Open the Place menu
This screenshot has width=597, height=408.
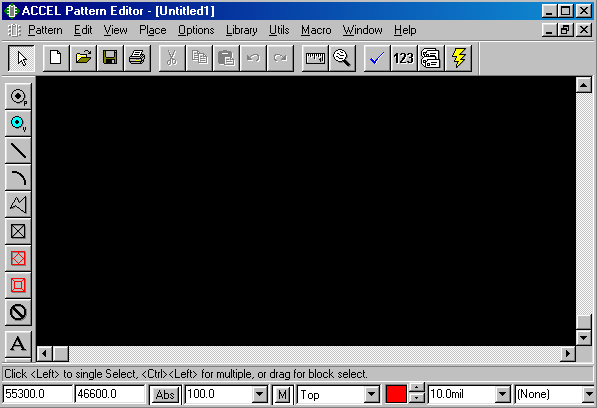tap(153, 30)
